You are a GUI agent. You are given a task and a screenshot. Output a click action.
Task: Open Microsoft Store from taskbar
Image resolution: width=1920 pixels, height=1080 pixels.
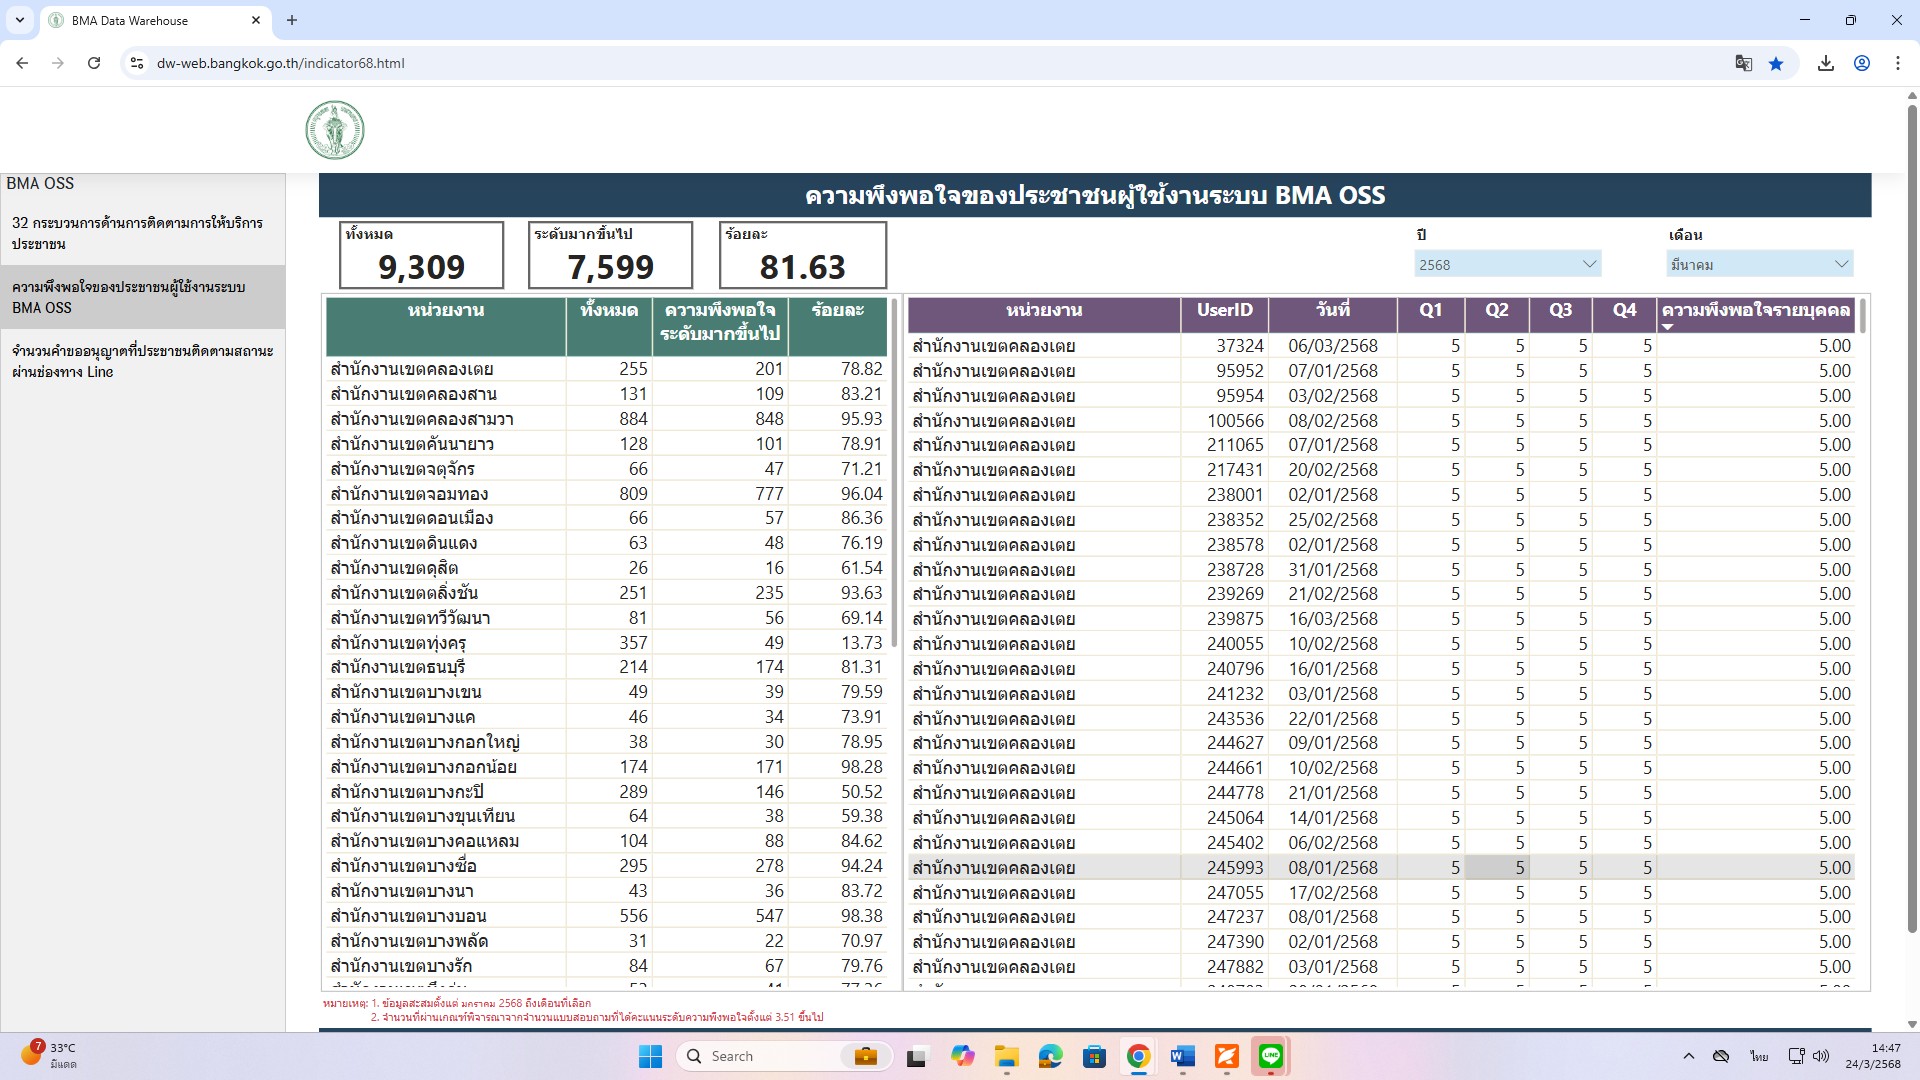click(1095, 1056)
